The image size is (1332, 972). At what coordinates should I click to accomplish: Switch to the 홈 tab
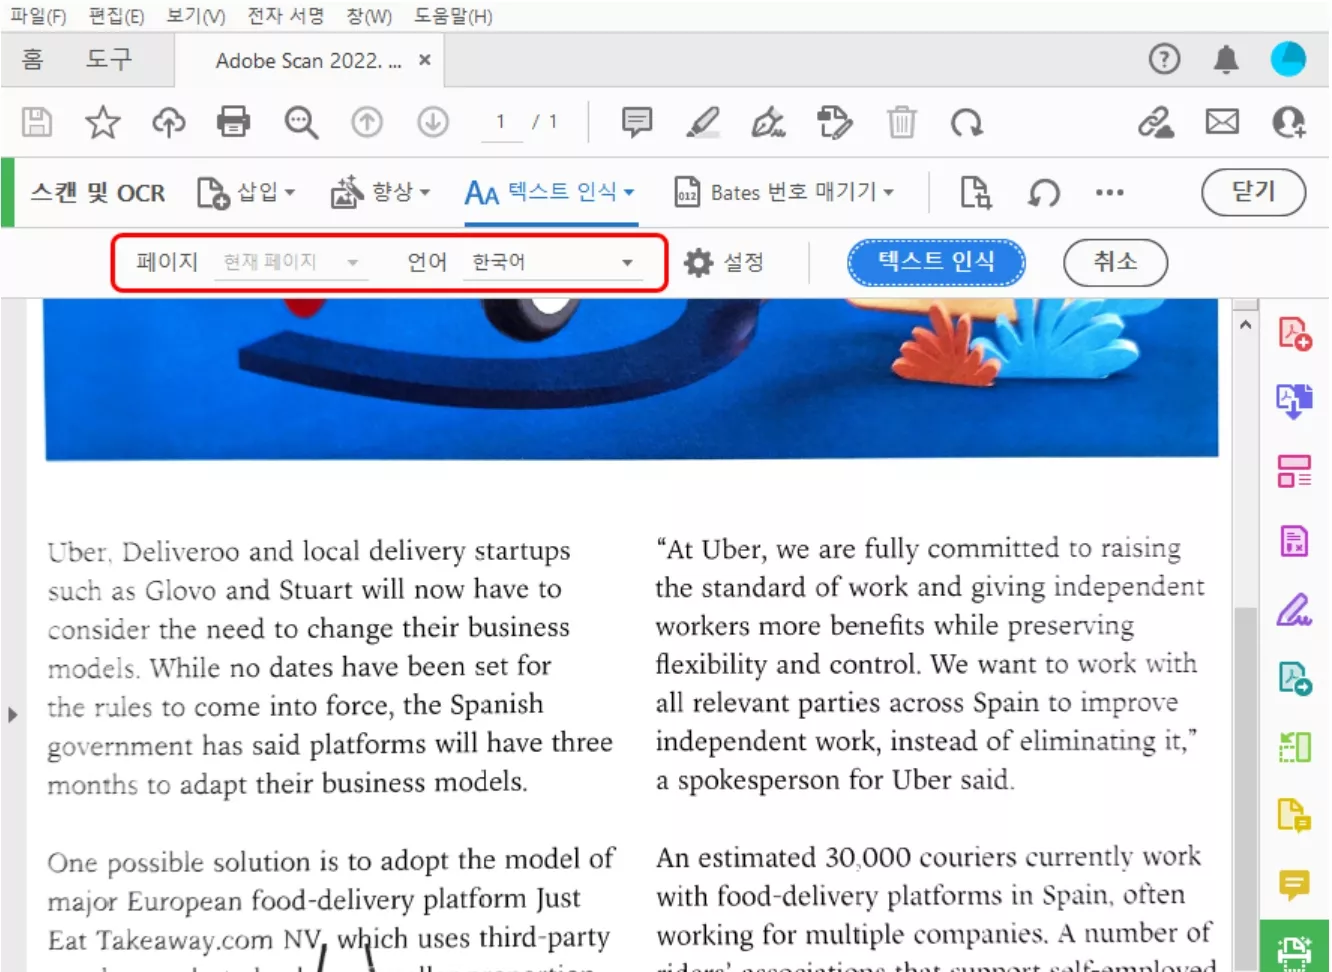point(32,60)
